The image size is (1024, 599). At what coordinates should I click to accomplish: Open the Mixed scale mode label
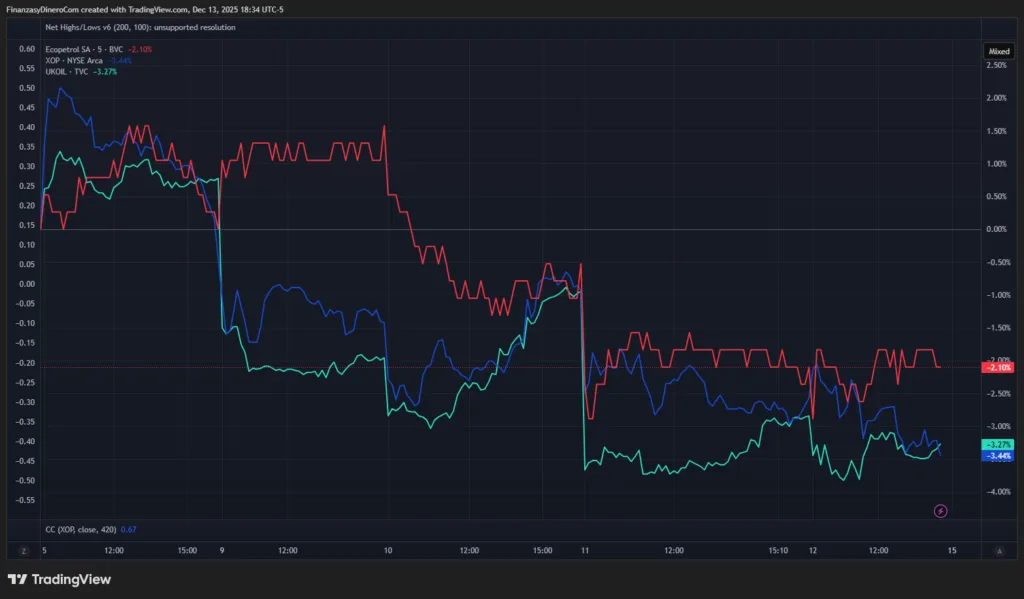[x=998, y=49]
